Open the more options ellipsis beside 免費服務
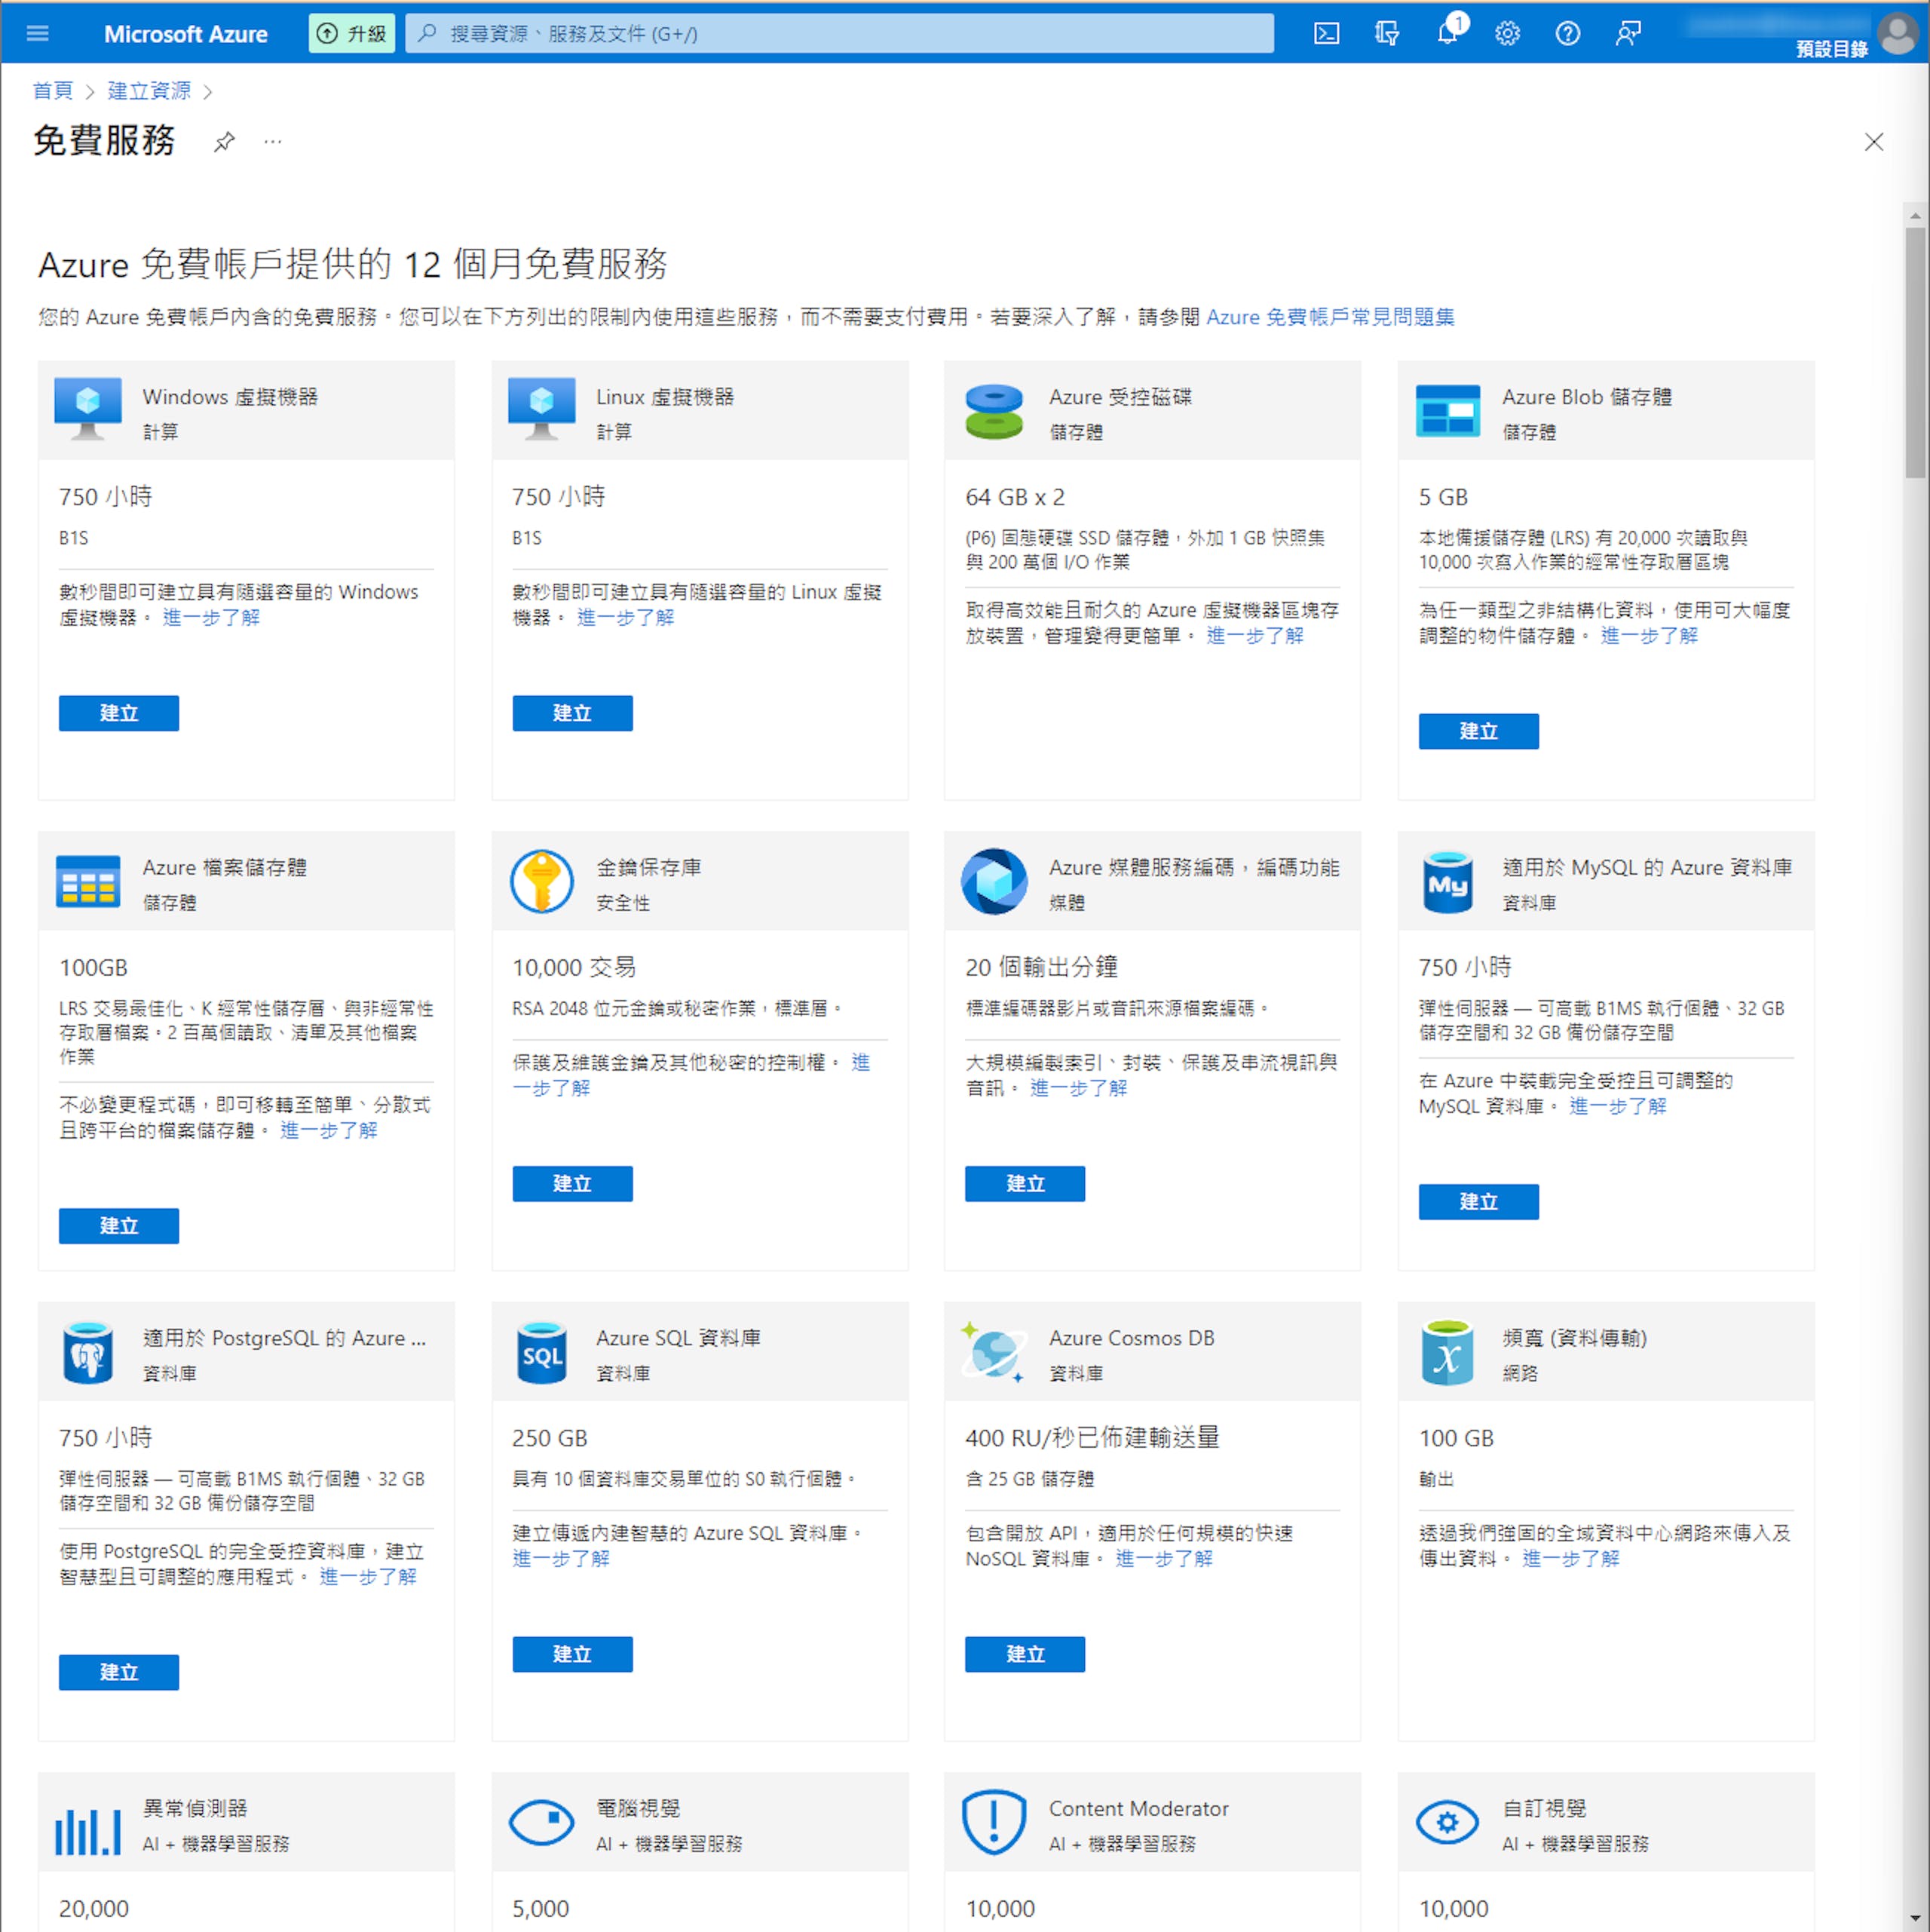Image resolution: width=1930 pixels, height=1932 pixels. tap(272, 141)
